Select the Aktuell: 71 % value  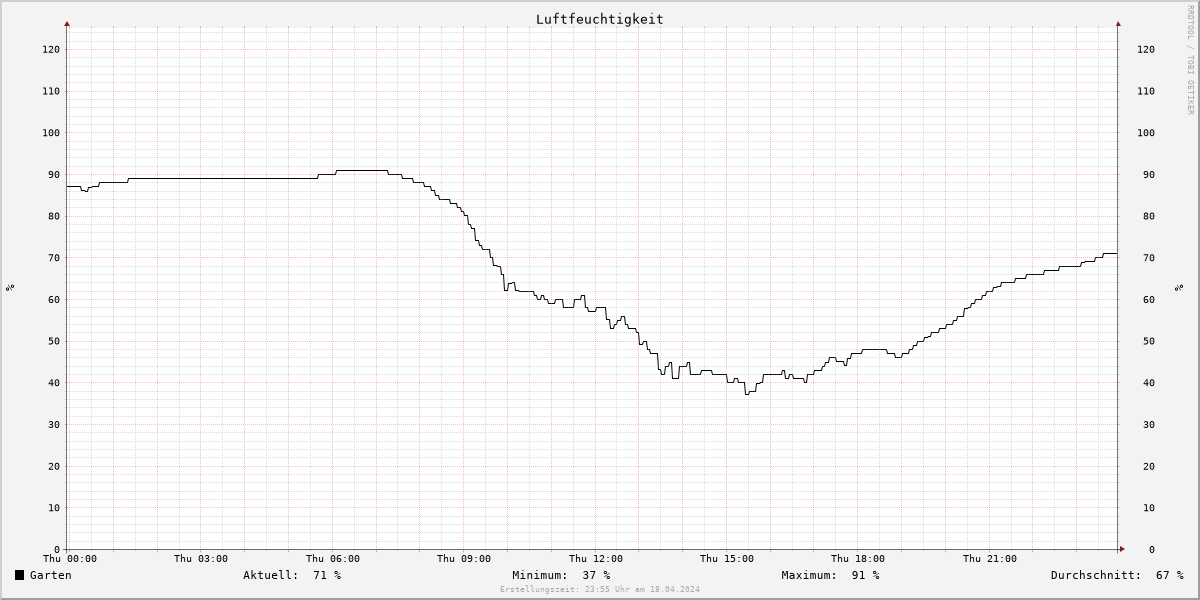292,575
